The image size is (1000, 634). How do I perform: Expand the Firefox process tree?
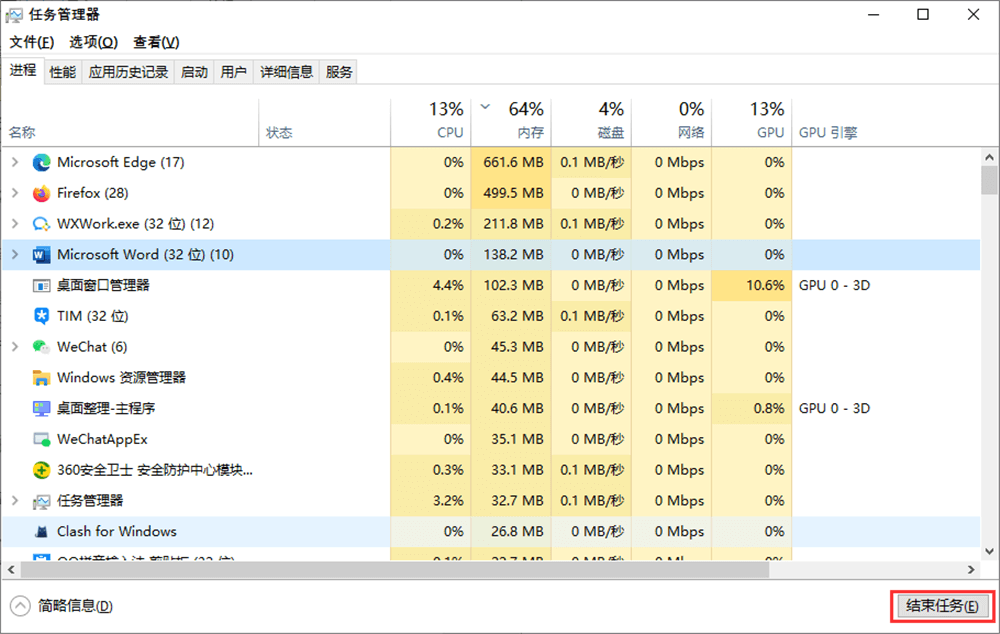(15, 193)
